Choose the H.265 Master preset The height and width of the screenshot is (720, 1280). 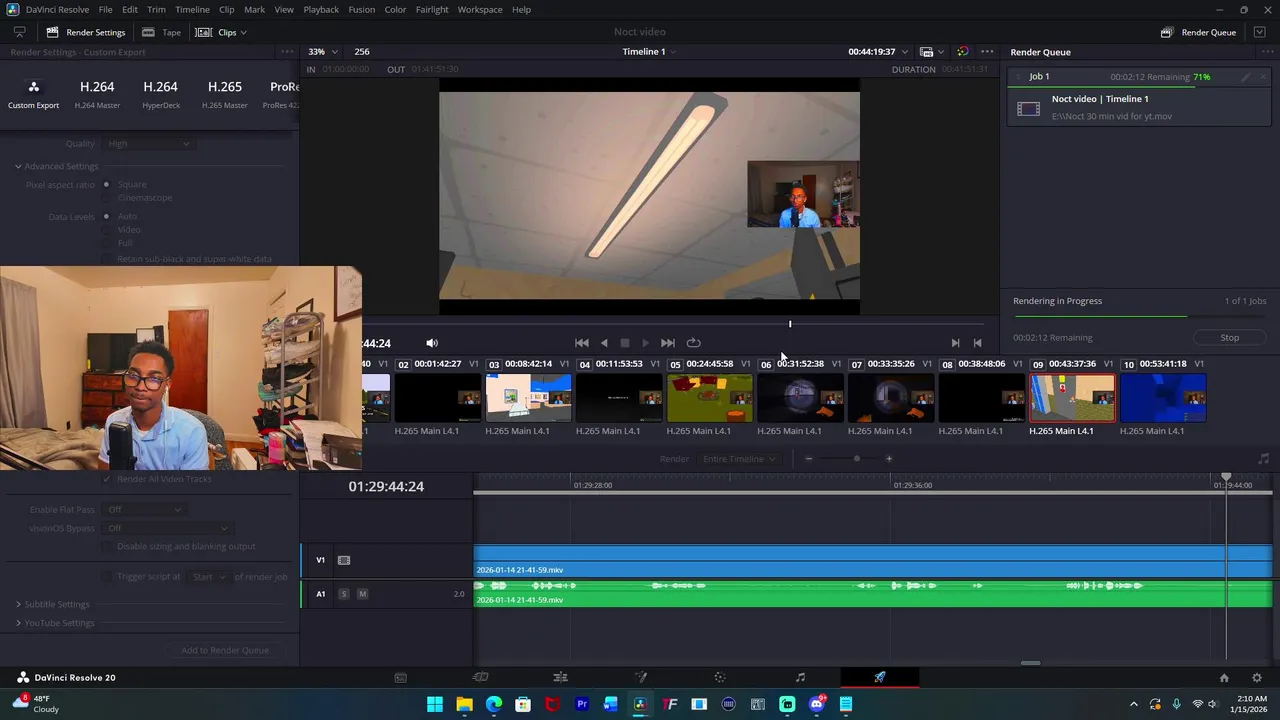point(224,94)
